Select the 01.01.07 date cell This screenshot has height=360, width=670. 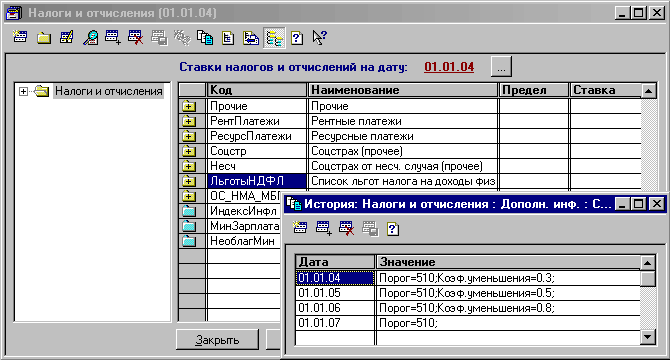pos(335,323)
